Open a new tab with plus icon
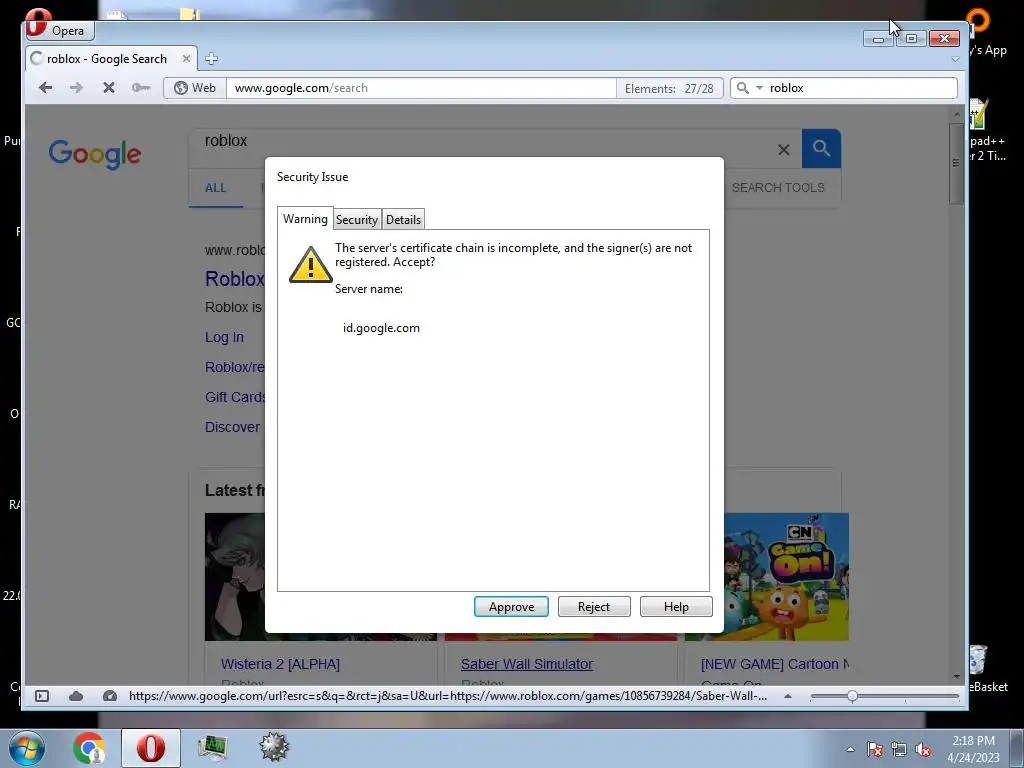 point(211,59)
